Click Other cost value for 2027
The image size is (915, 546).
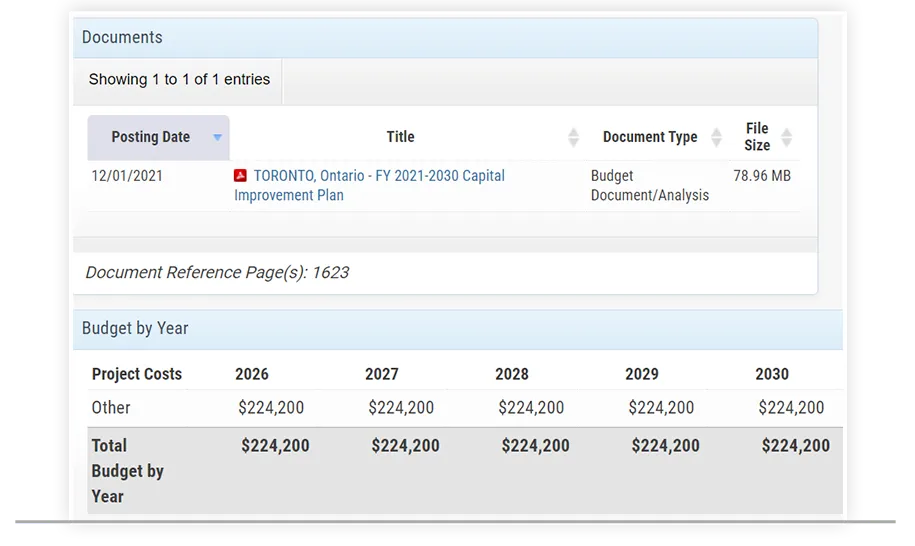[401, 408]
